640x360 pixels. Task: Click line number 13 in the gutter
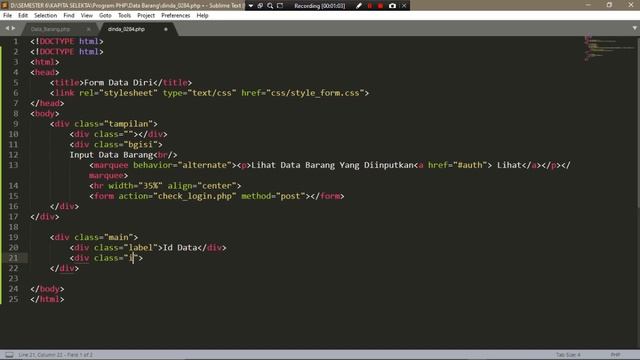click(x=13, y=165)
